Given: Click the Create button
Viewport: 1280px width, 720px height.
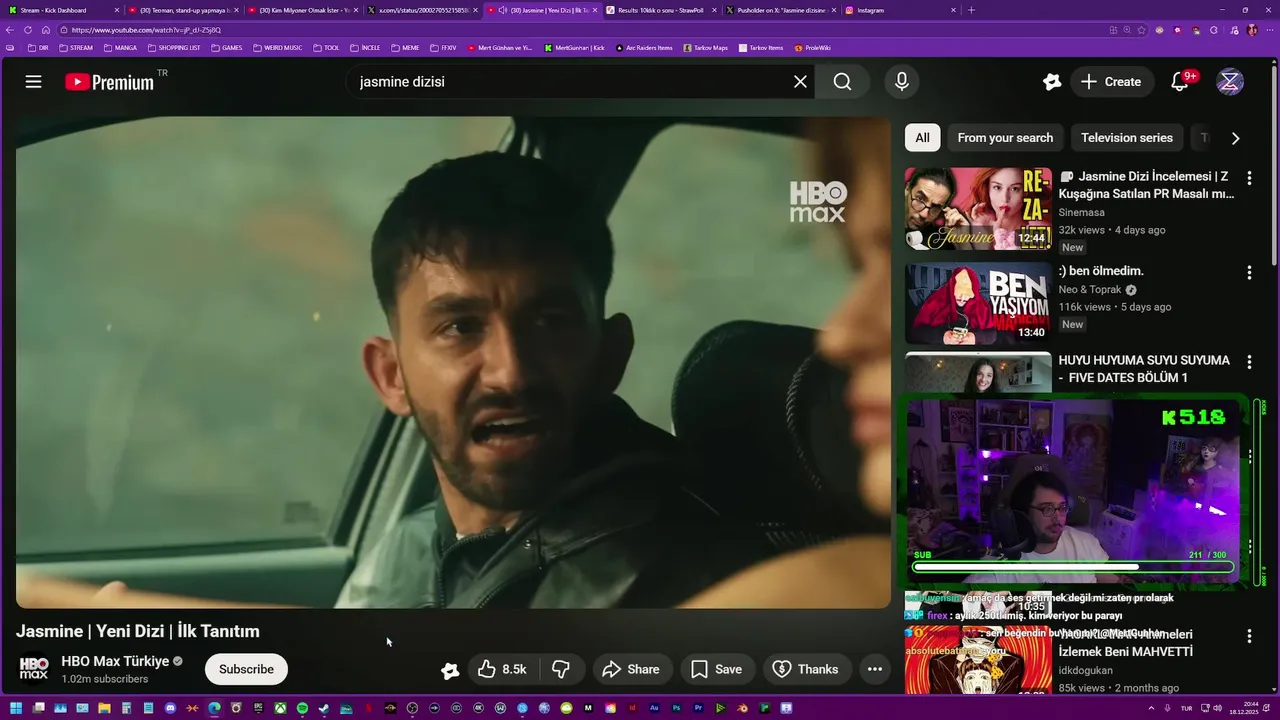Looking at the screenshot, I should tap(1110, 82).
